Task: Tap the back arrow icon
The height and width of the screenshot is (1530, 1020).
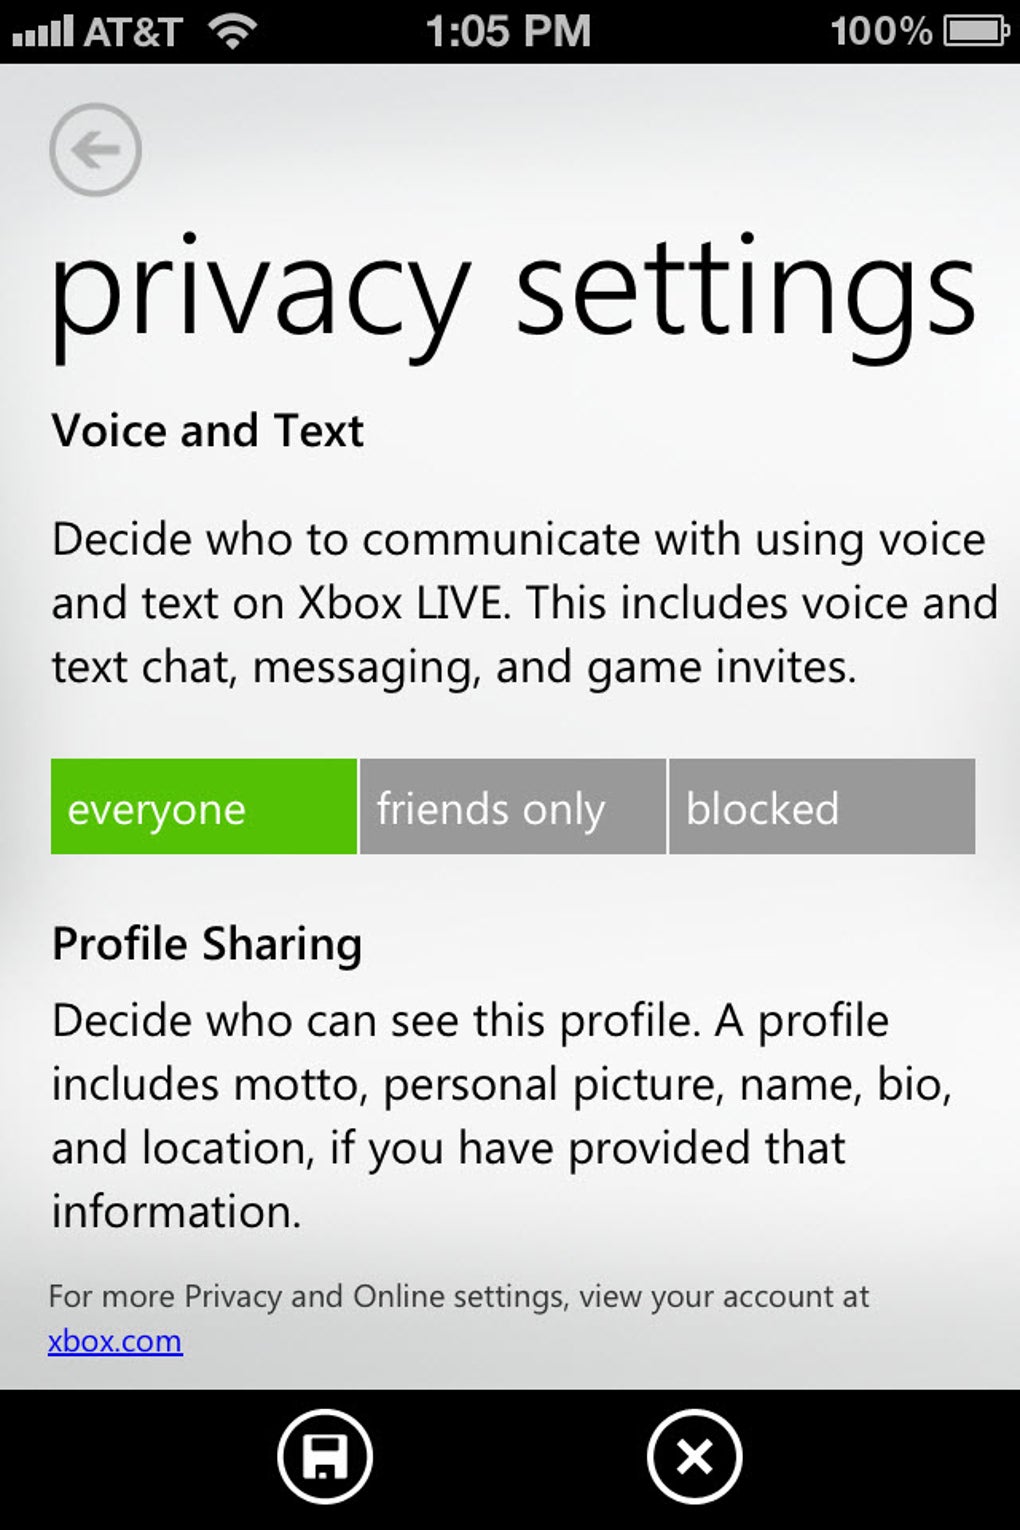Action: pos(95,150)
